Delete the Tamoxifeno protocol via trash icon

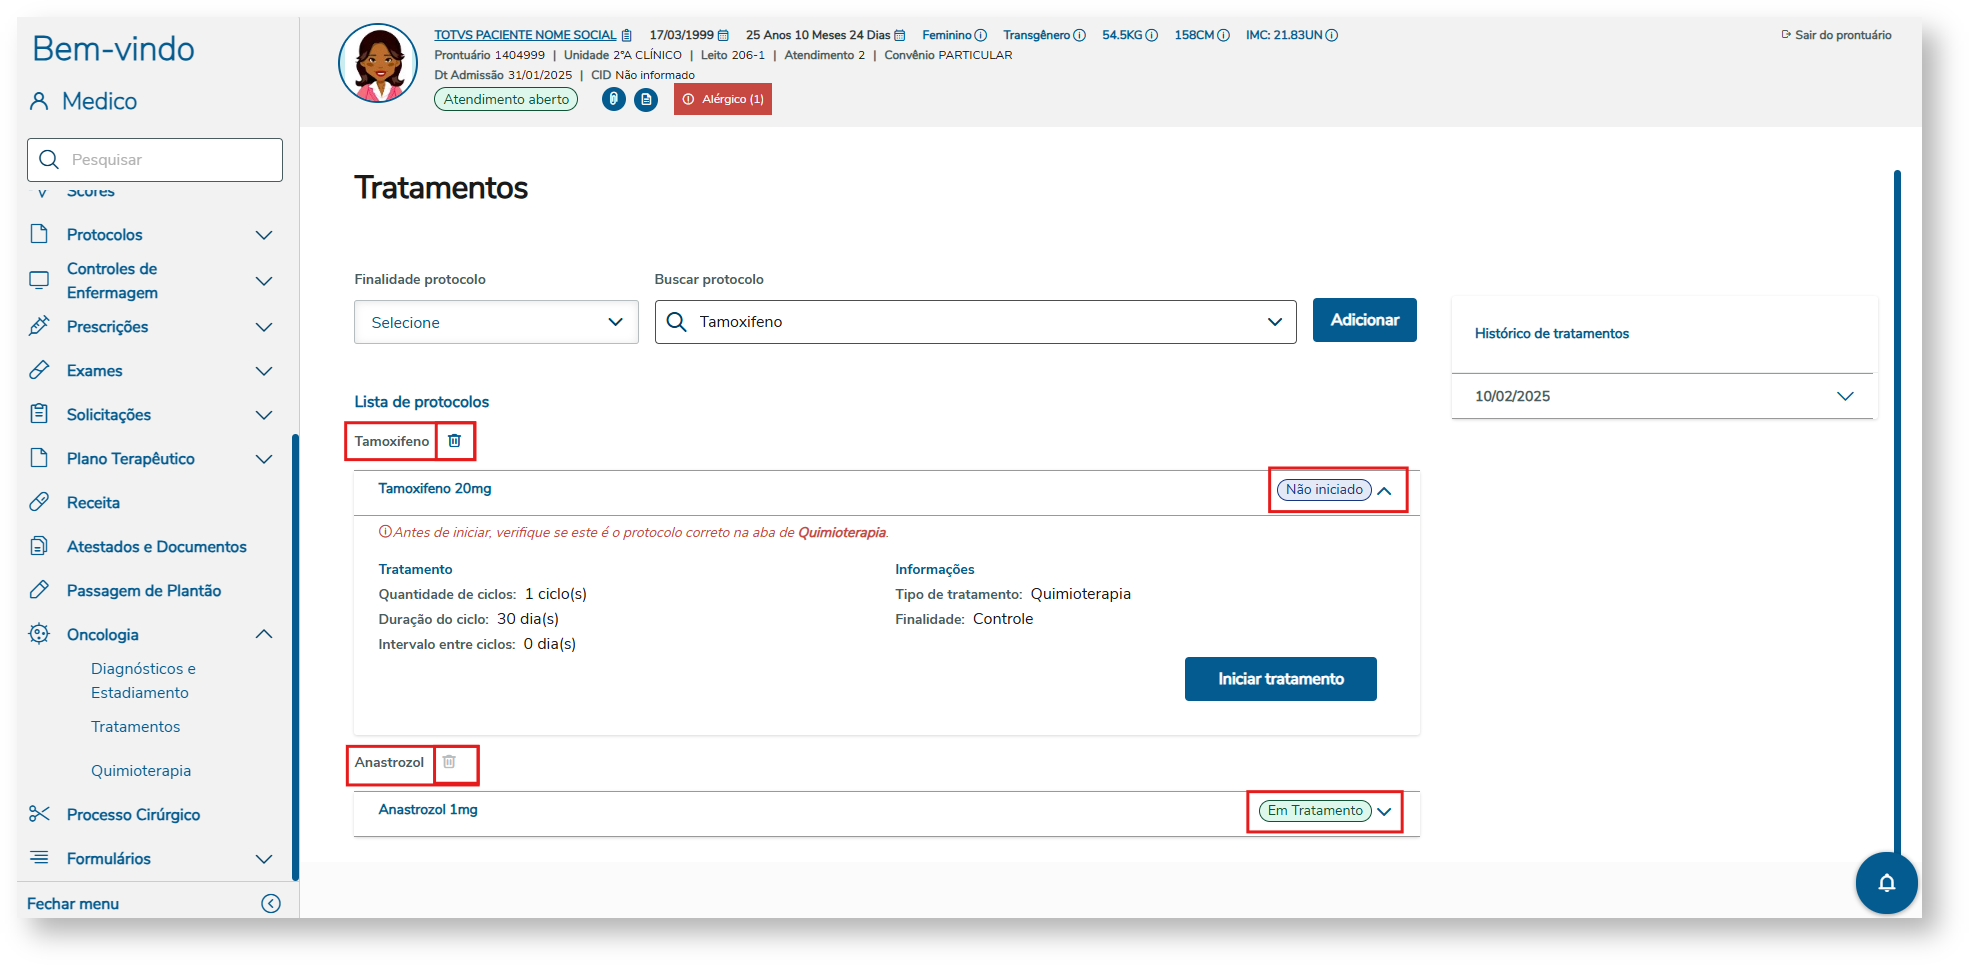tap(455, 441)
